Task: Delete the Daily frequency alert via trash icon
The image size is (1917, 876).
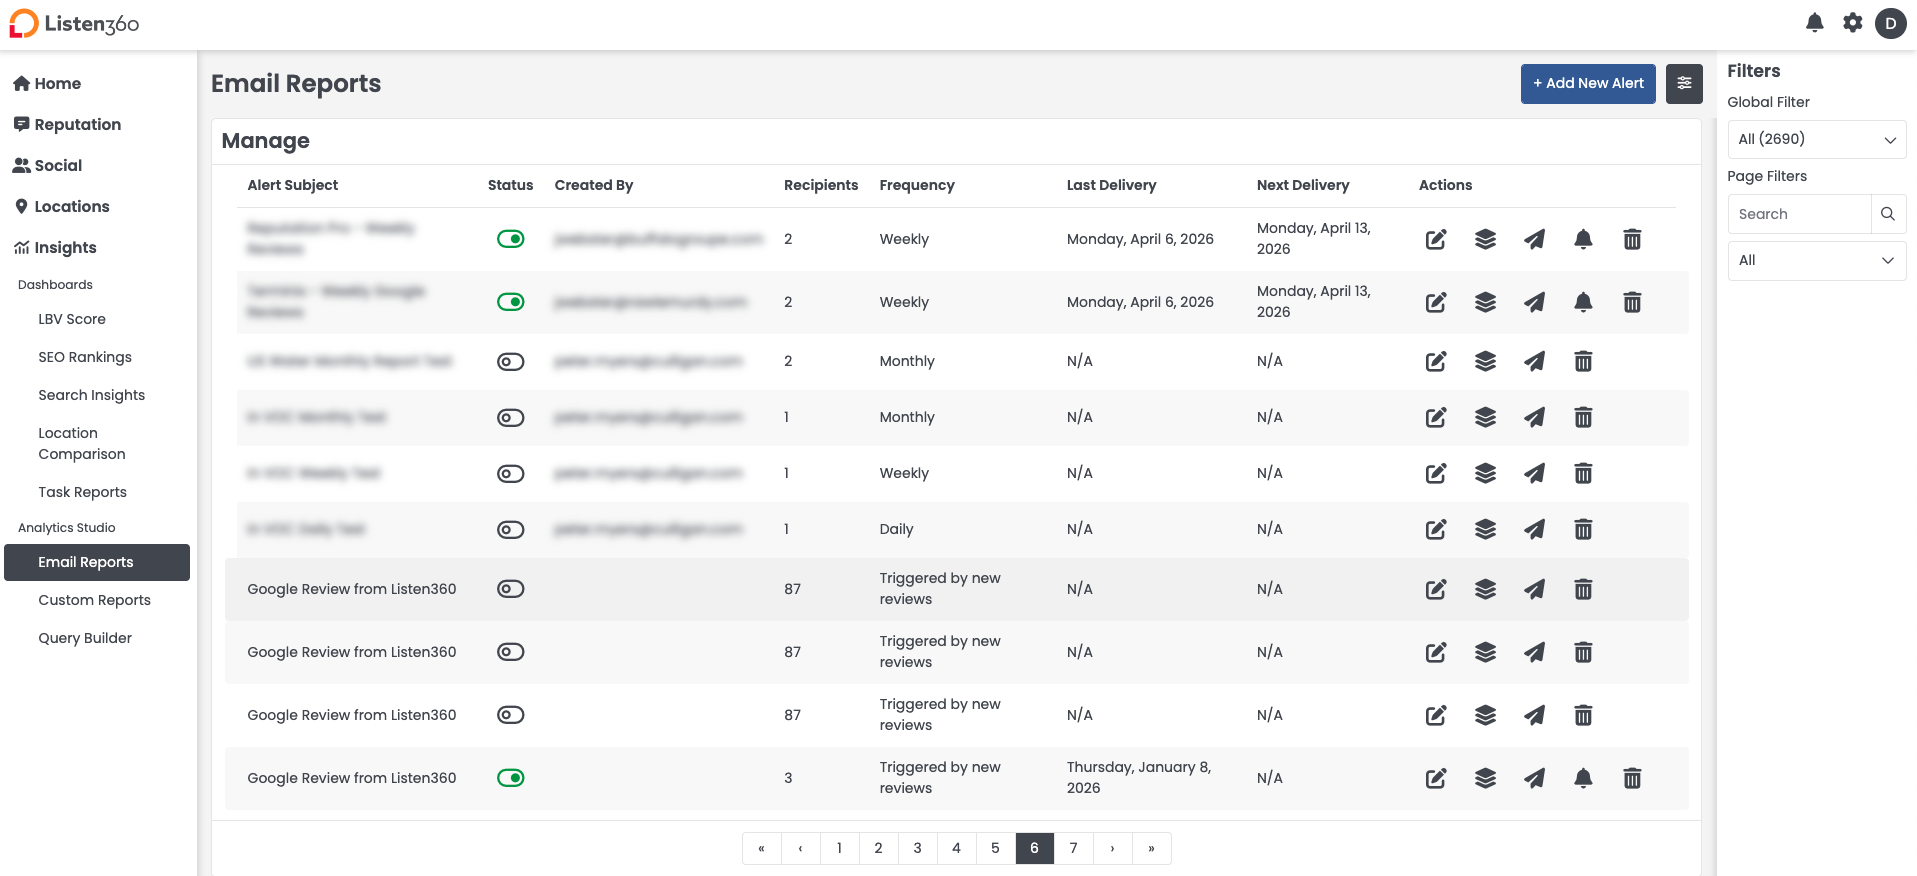Action: (1583, 529)
